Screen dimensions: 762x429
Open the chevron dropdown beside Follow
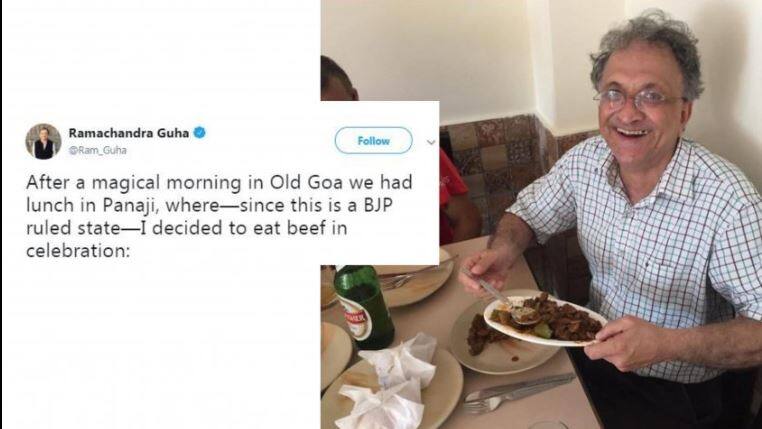click(x=431, y=142)
